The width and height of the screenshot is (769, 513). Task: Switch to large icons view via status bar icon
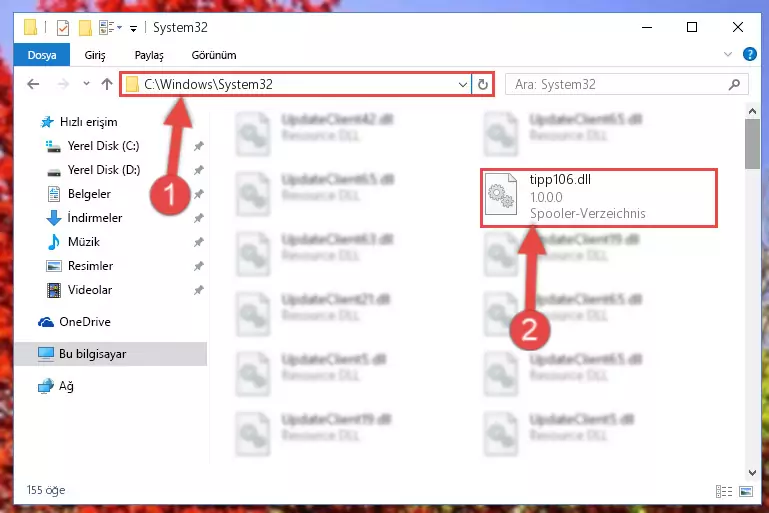pyautogui.click(x=746, y=491)
